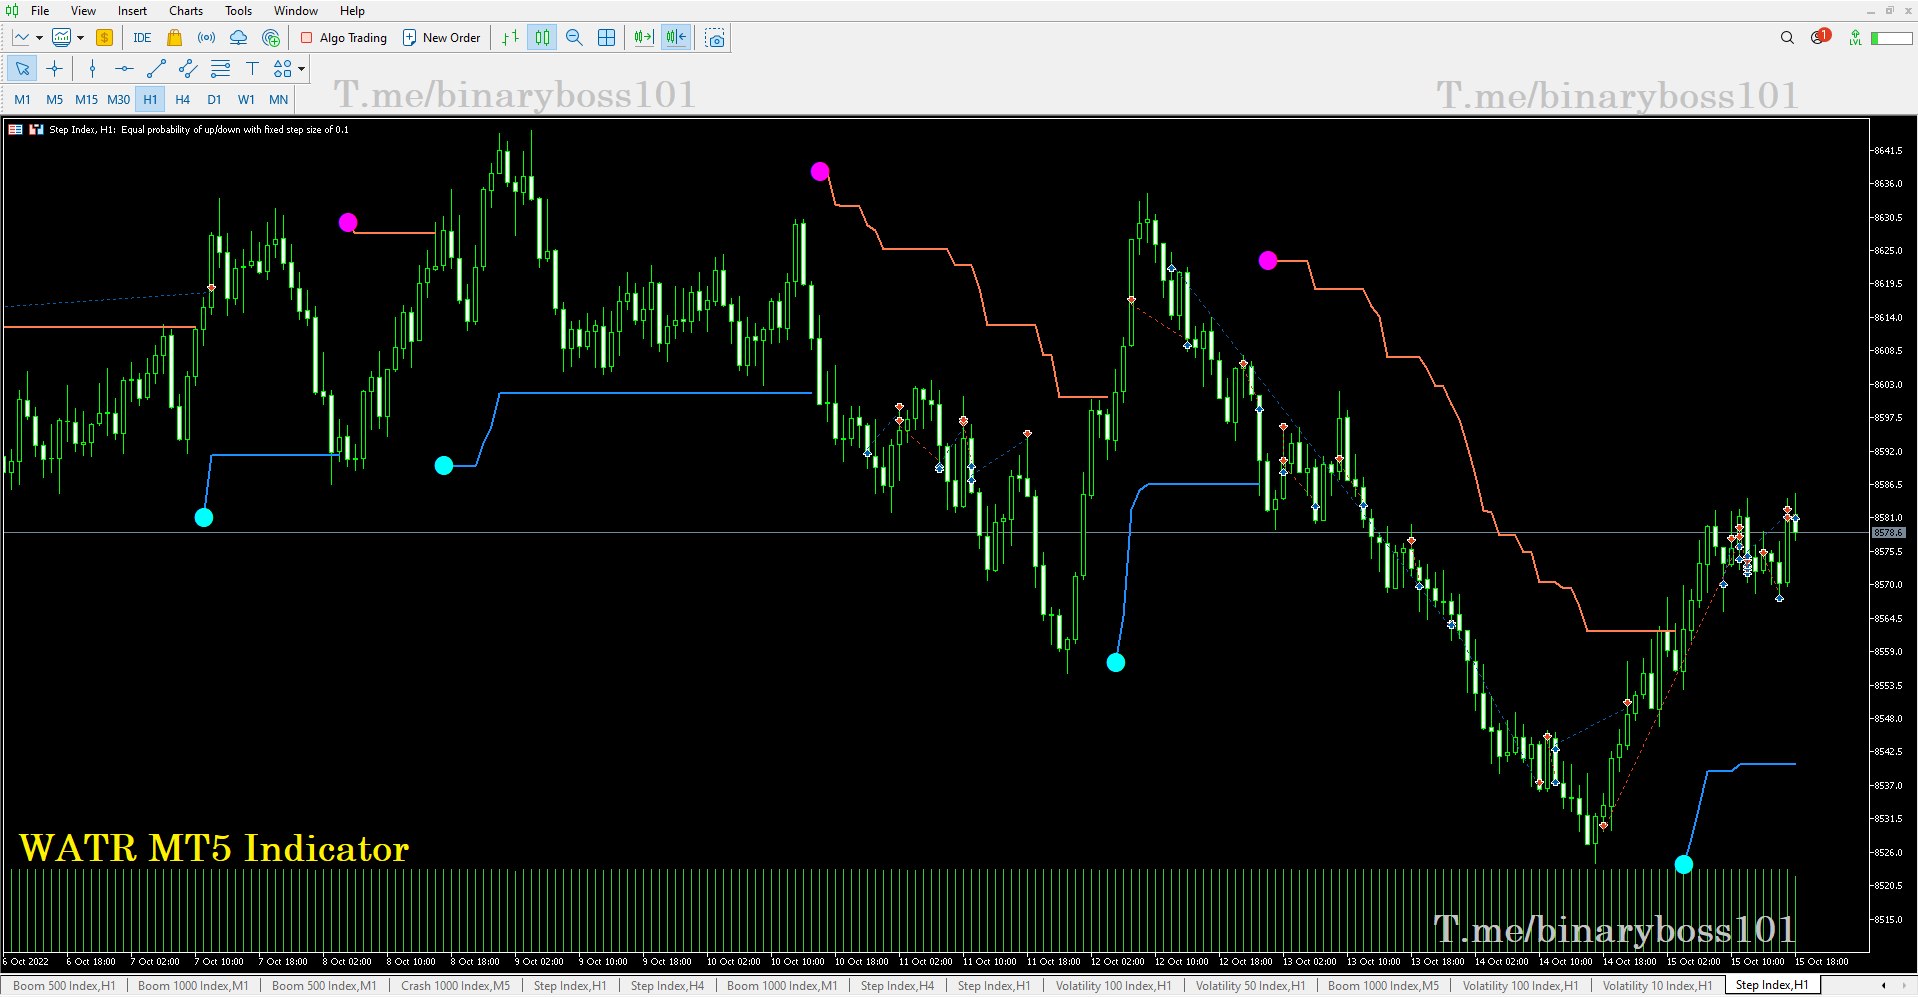Open the Charts menu
The height and width of the screenshot is (997, 1918).
click(x=185, y=11)
